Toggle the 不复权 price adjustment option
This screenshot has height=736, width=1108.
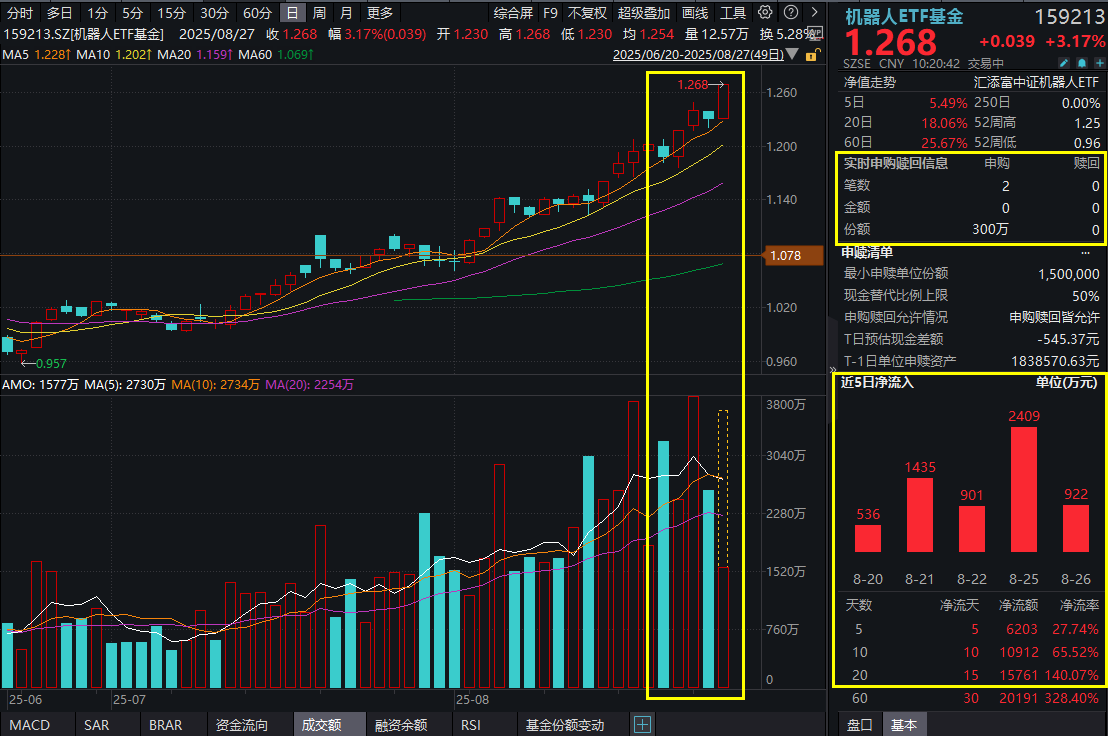(587, 13)
